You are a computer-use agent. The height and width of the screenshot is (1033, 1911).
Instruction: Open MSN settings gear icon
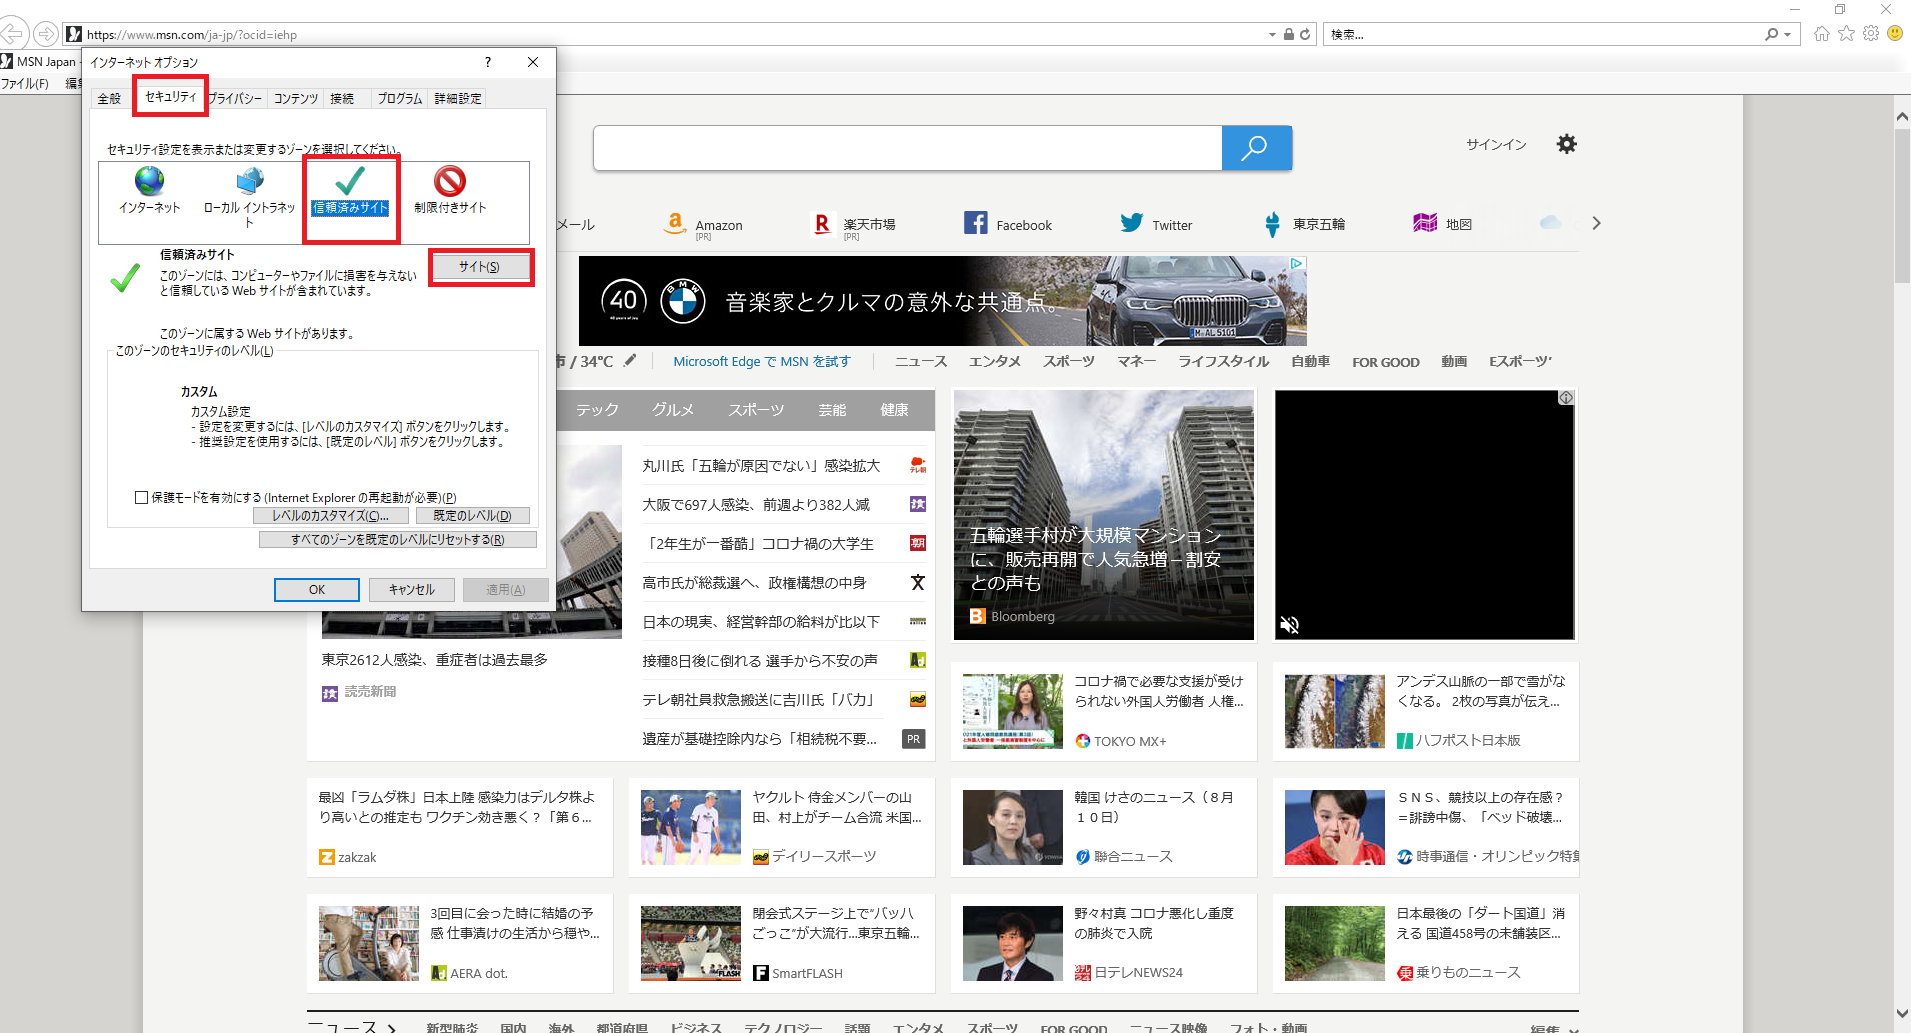click(1566, 144)
